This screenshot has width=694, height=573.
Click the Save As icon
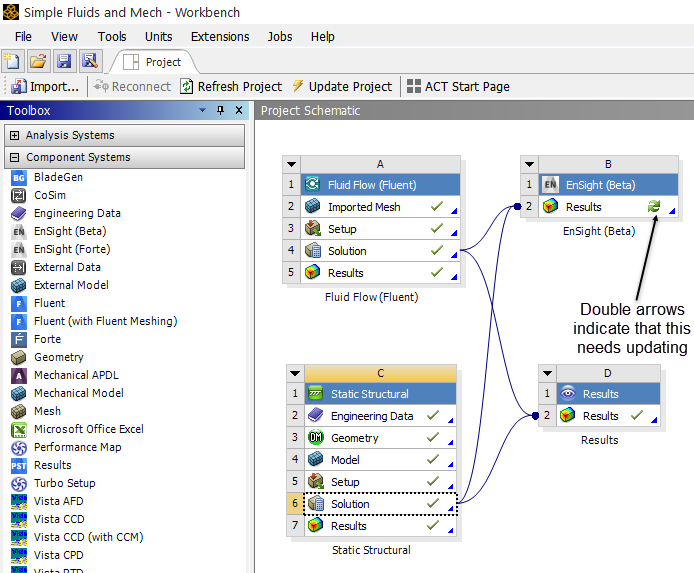90,61
